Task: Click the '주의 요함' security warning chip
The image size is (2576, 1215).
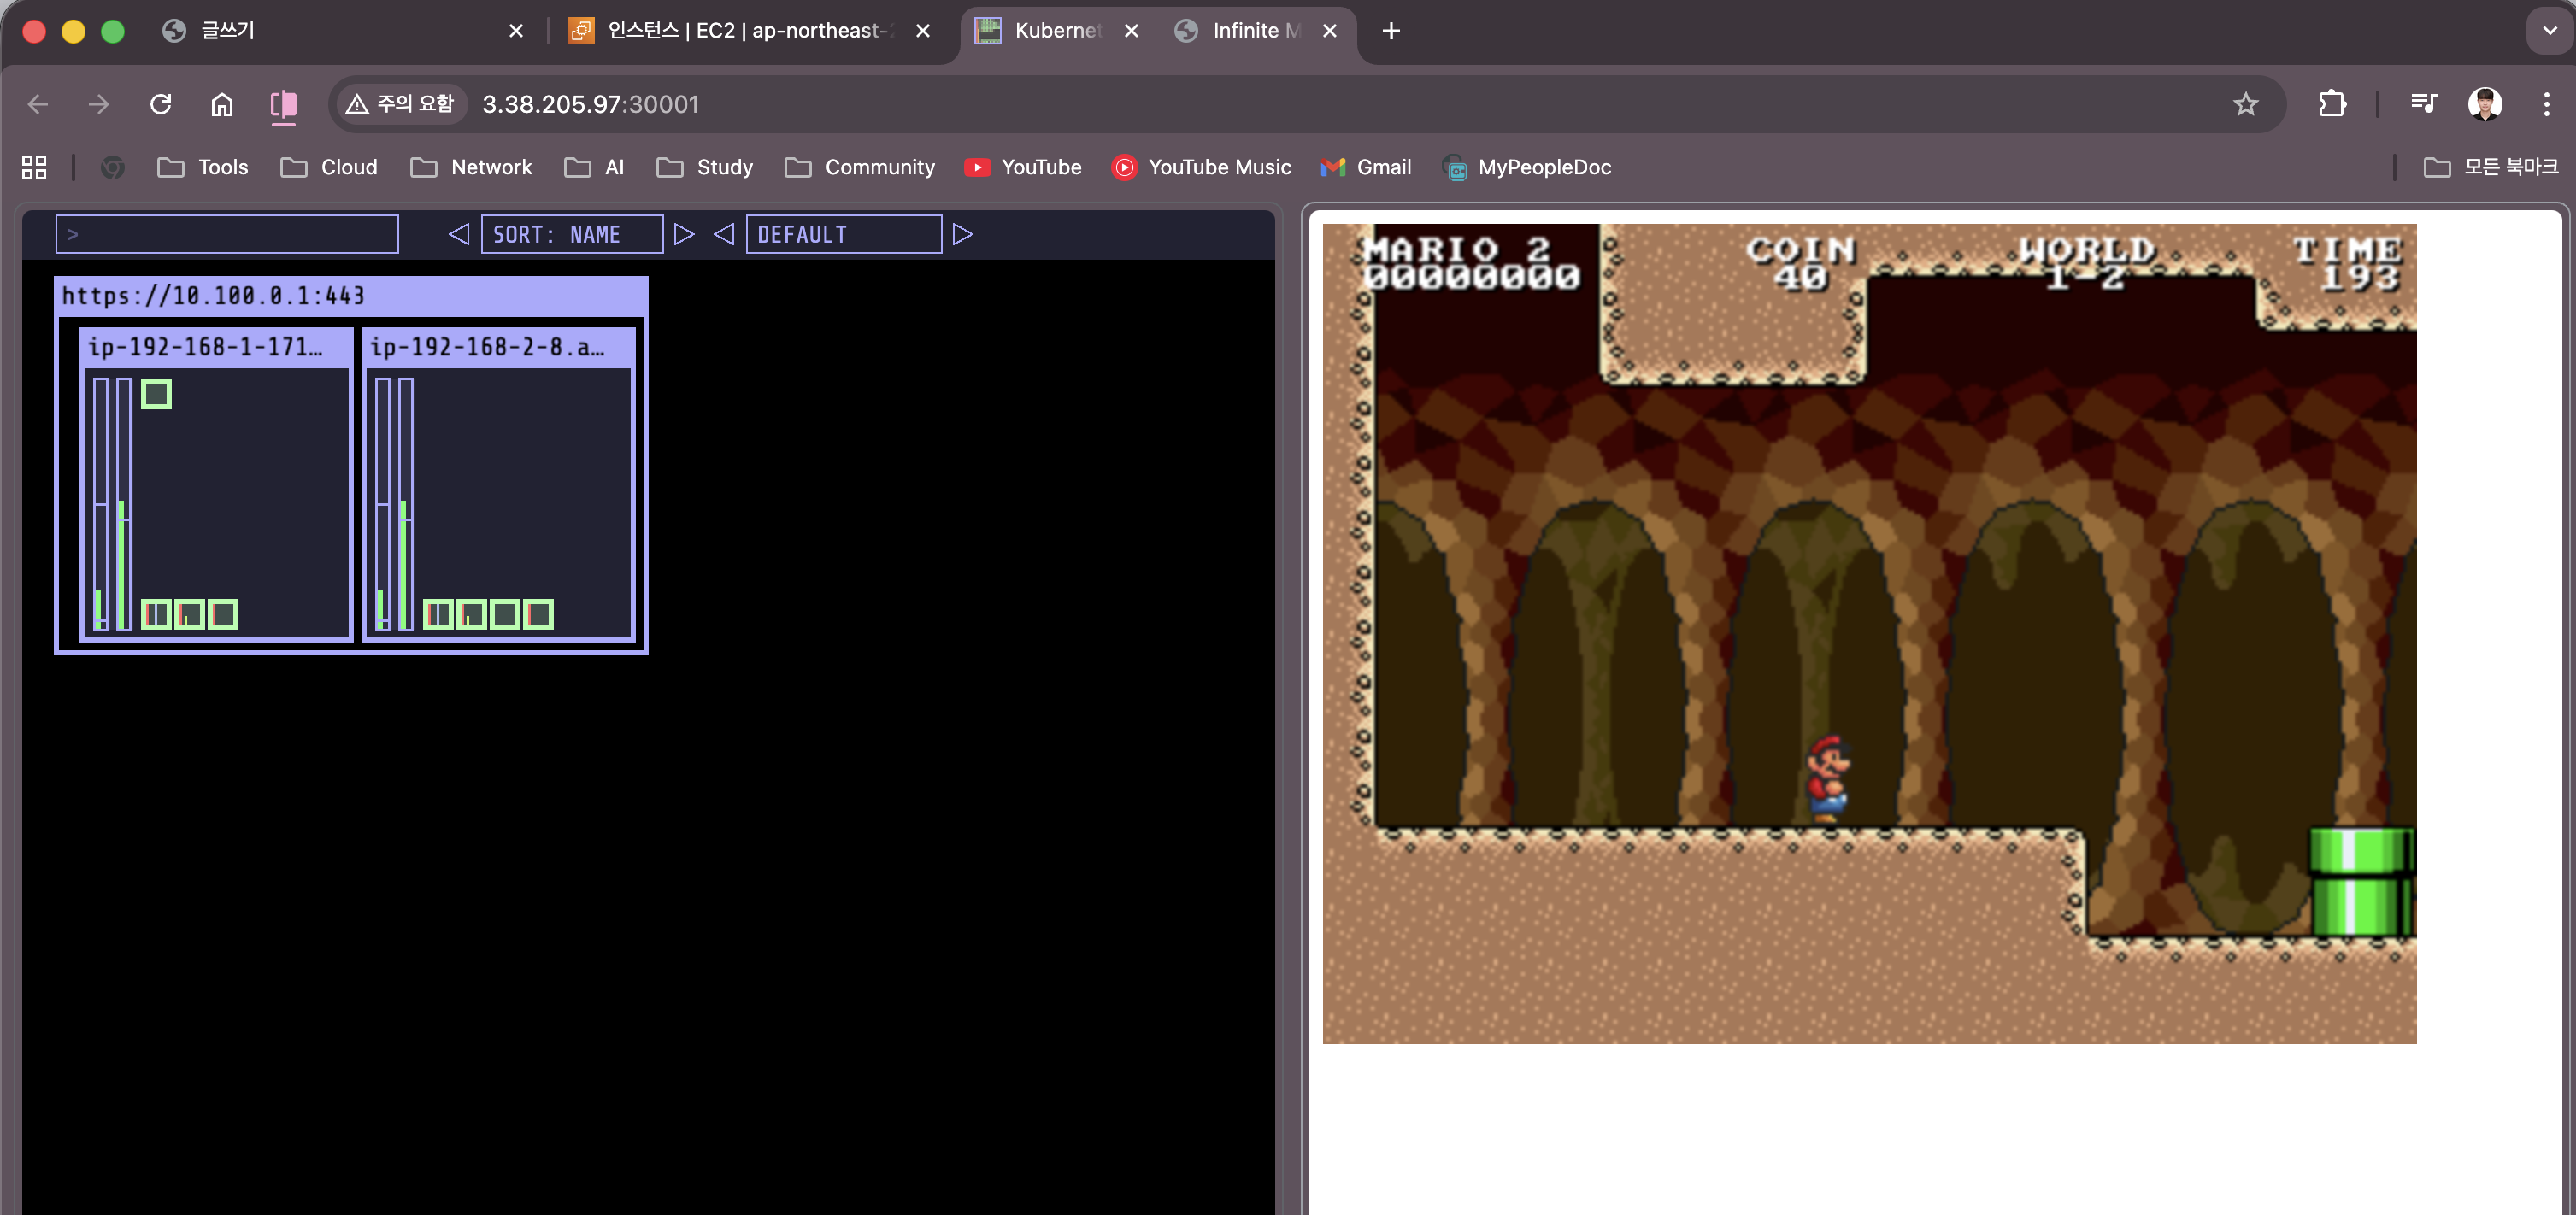Action: (400, 104)
